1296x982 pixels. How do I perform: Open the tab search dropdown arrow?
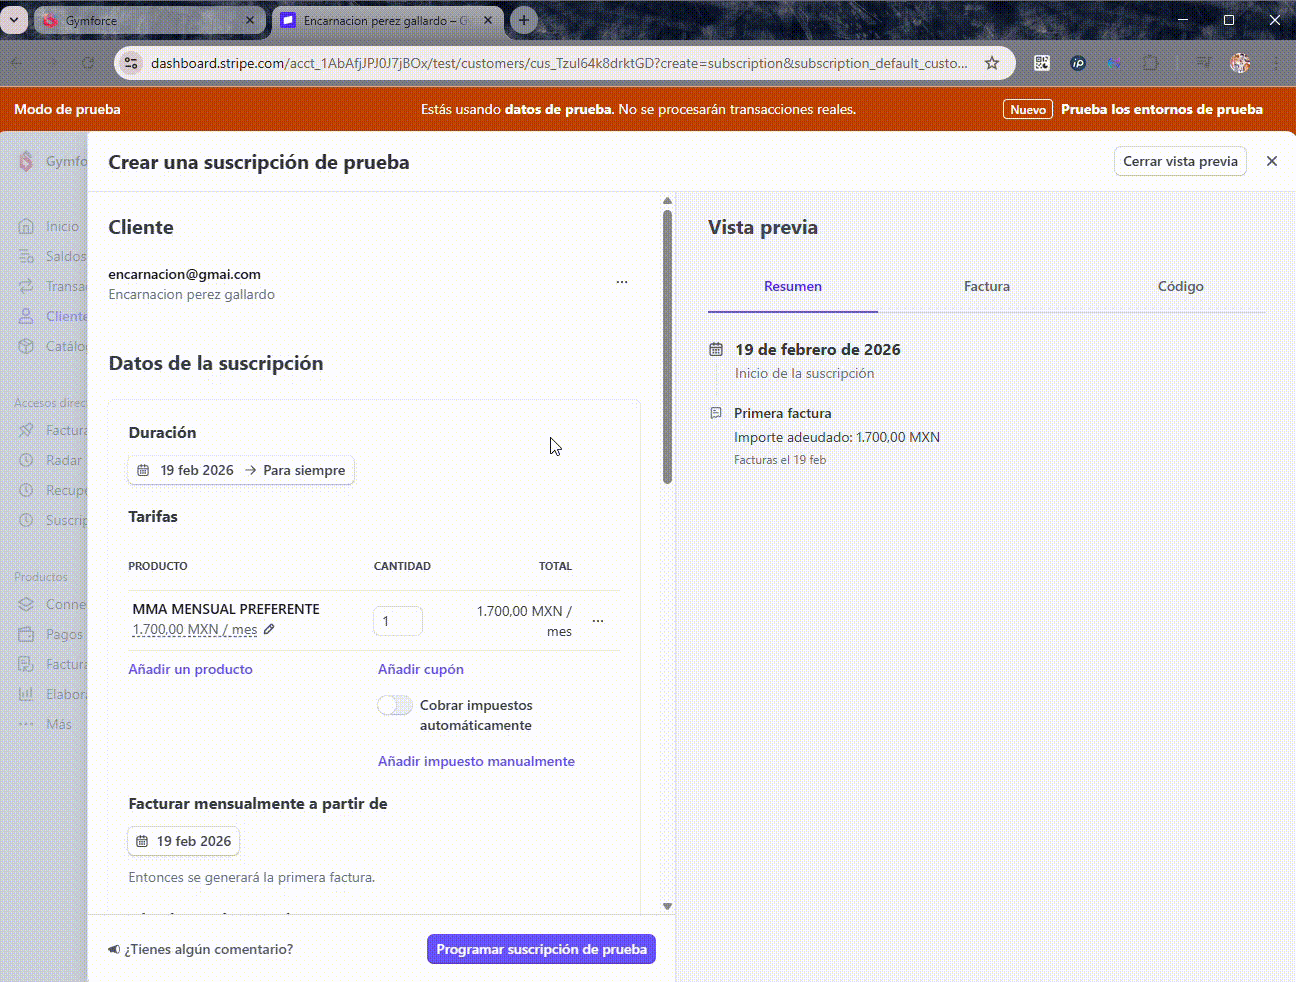click(x=14, y=20)
